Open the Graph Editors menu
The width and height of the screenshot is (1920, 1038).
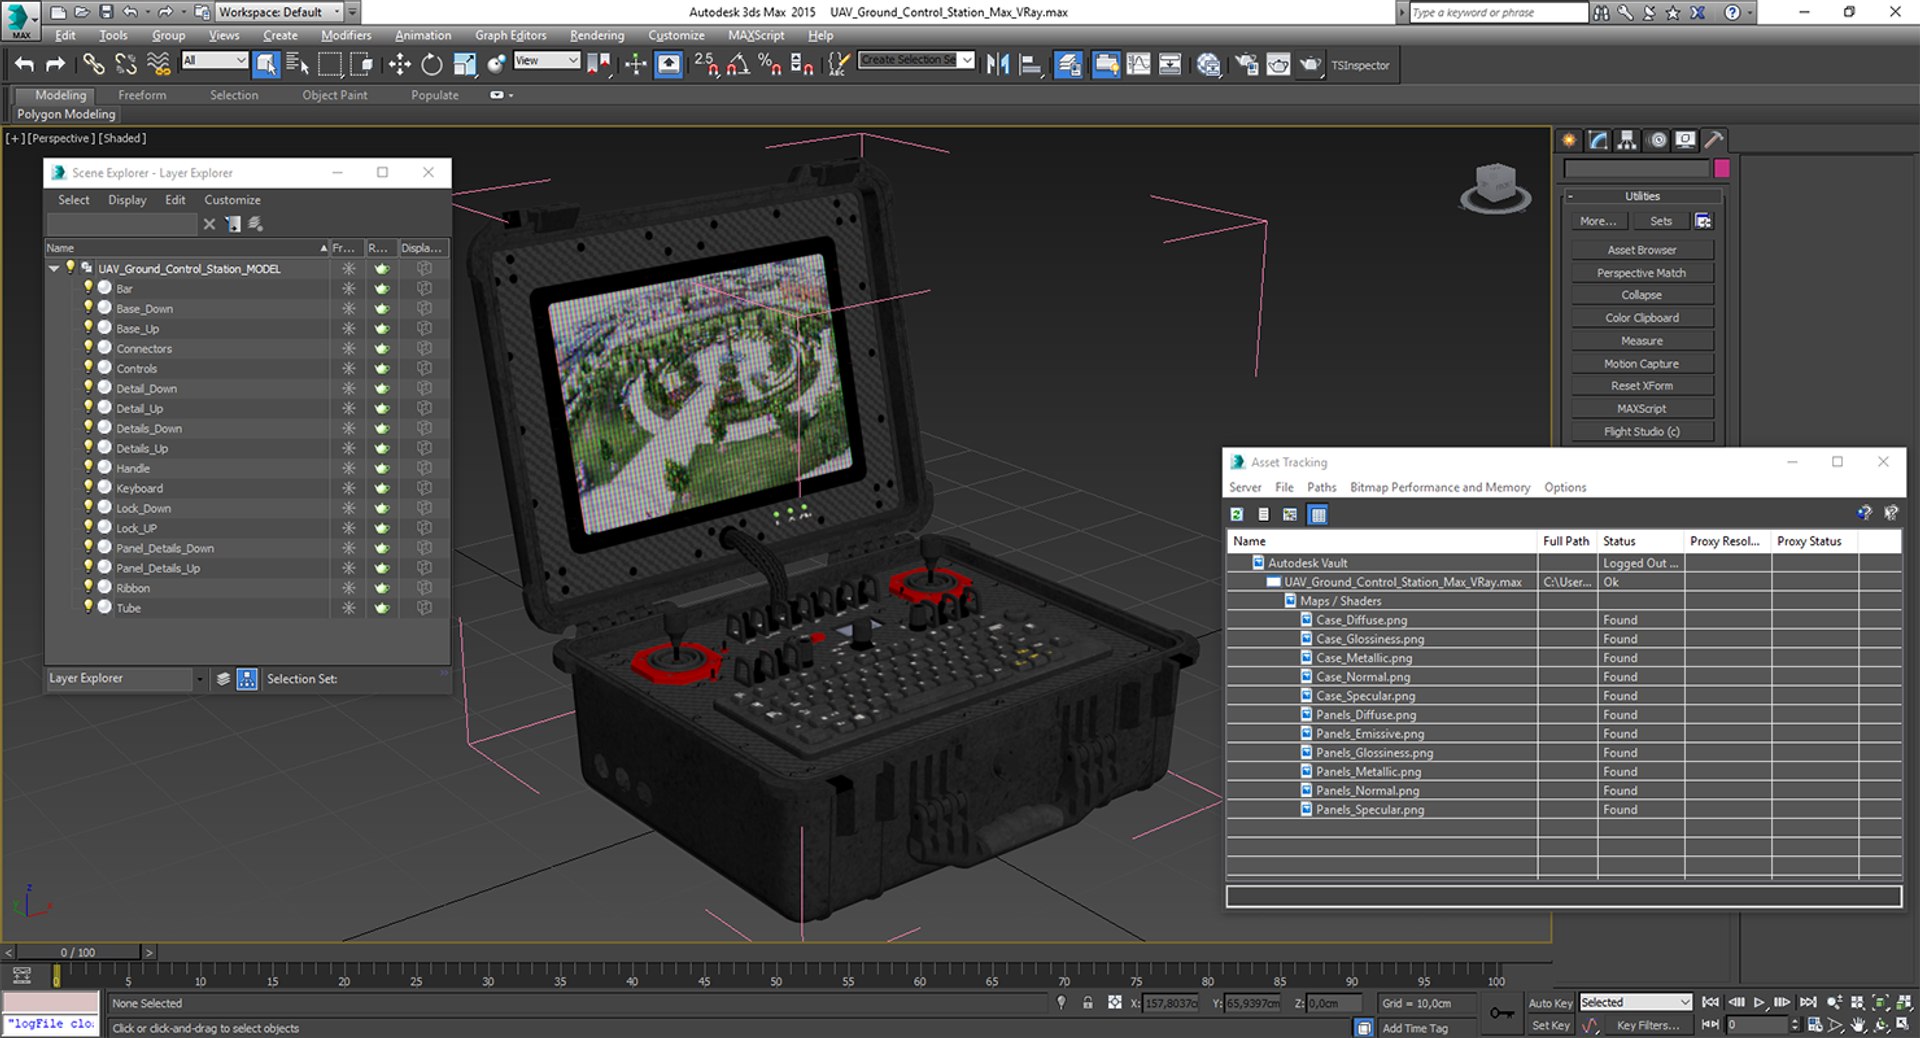[x=510, y=35]
